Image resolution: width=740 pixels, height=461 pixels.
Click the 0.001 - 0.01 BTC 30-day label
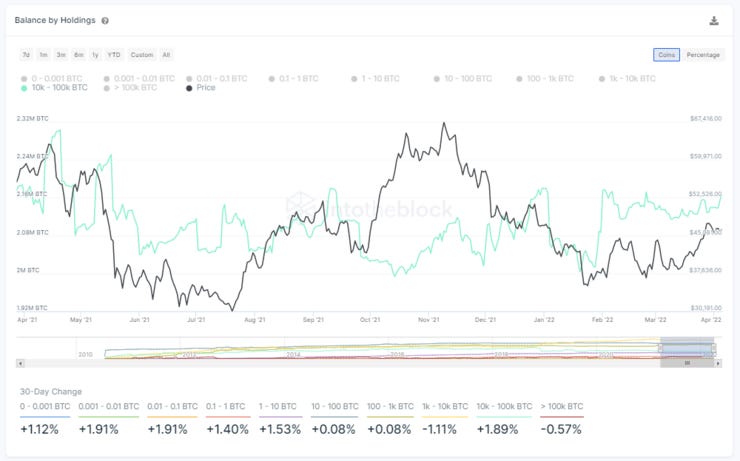pyautogui.click(x=109, y=406)
